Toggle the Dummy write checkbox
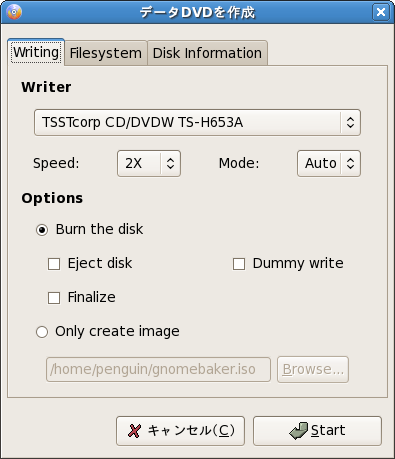This screenshot has width=395, height=459. 239,264
